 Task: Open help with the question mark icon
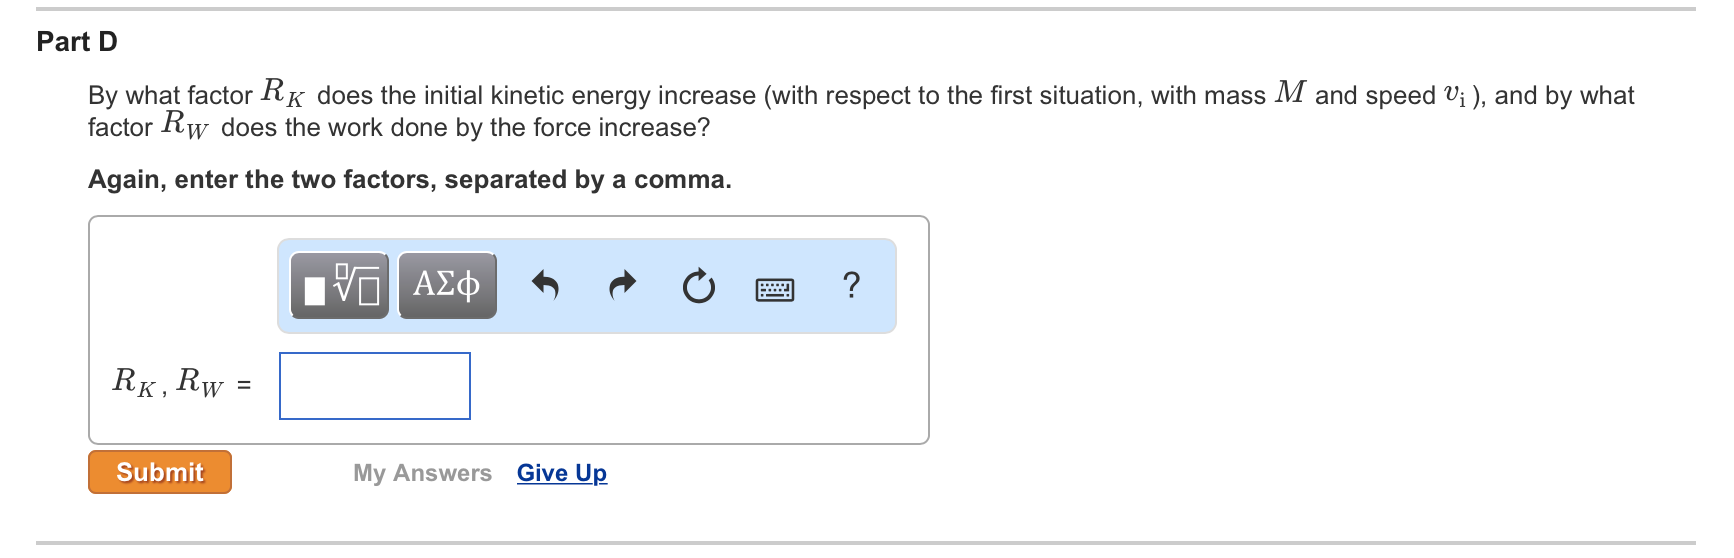tap(851, 286)
